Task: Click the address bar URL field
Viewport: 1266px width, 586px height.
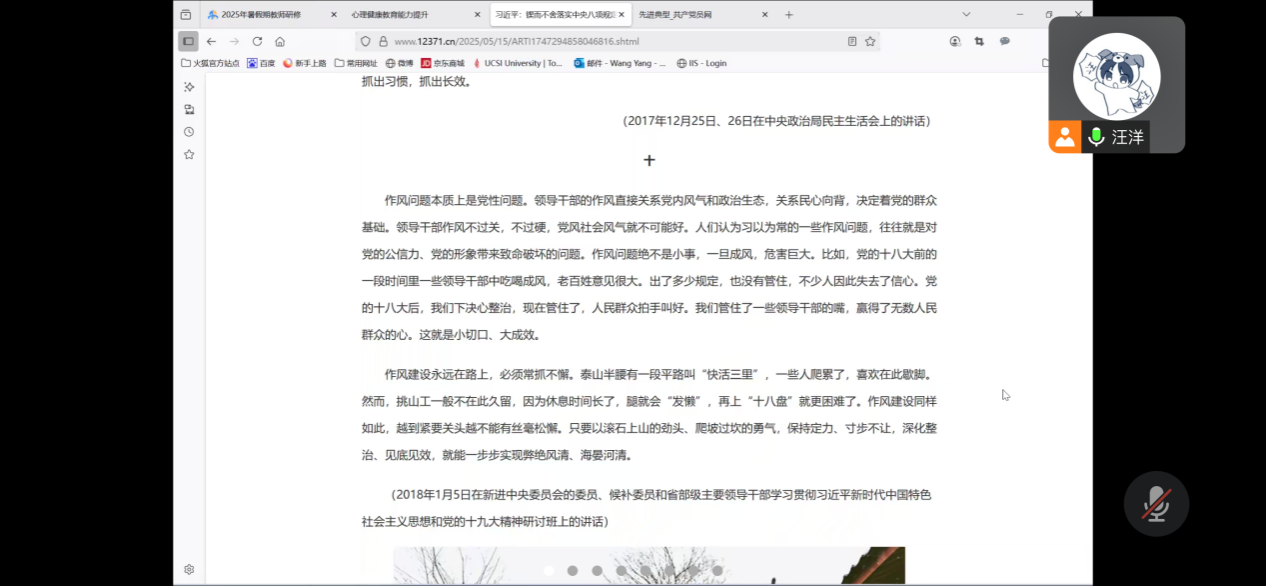Action: pos(600,41)
